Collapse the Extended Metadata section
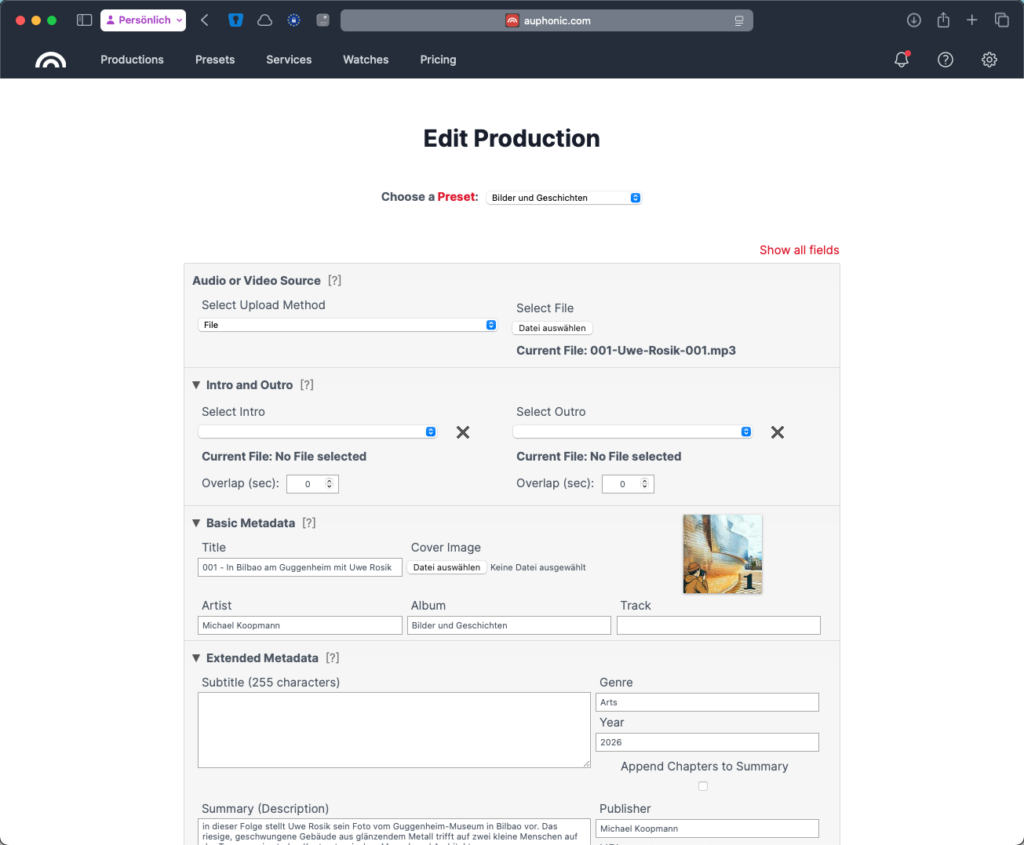 pos(196,658)
